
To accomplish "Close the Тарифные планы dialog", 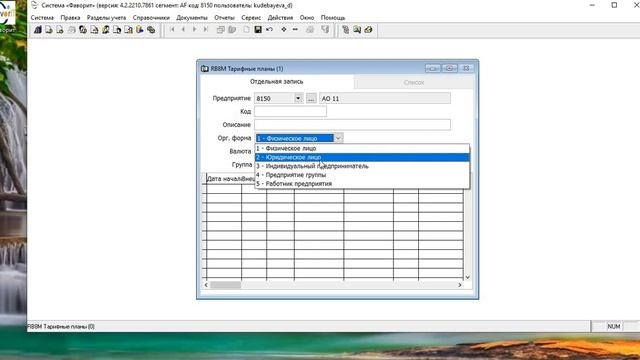I will (466, 68).
